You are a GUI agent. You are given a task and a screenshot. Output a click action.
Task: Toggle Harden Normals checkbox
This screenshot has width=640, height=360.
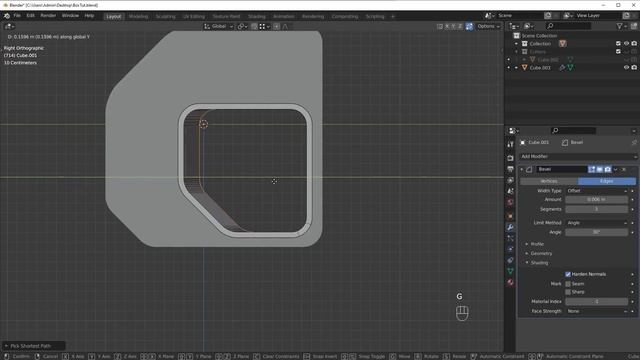click(x=568, y=274)
